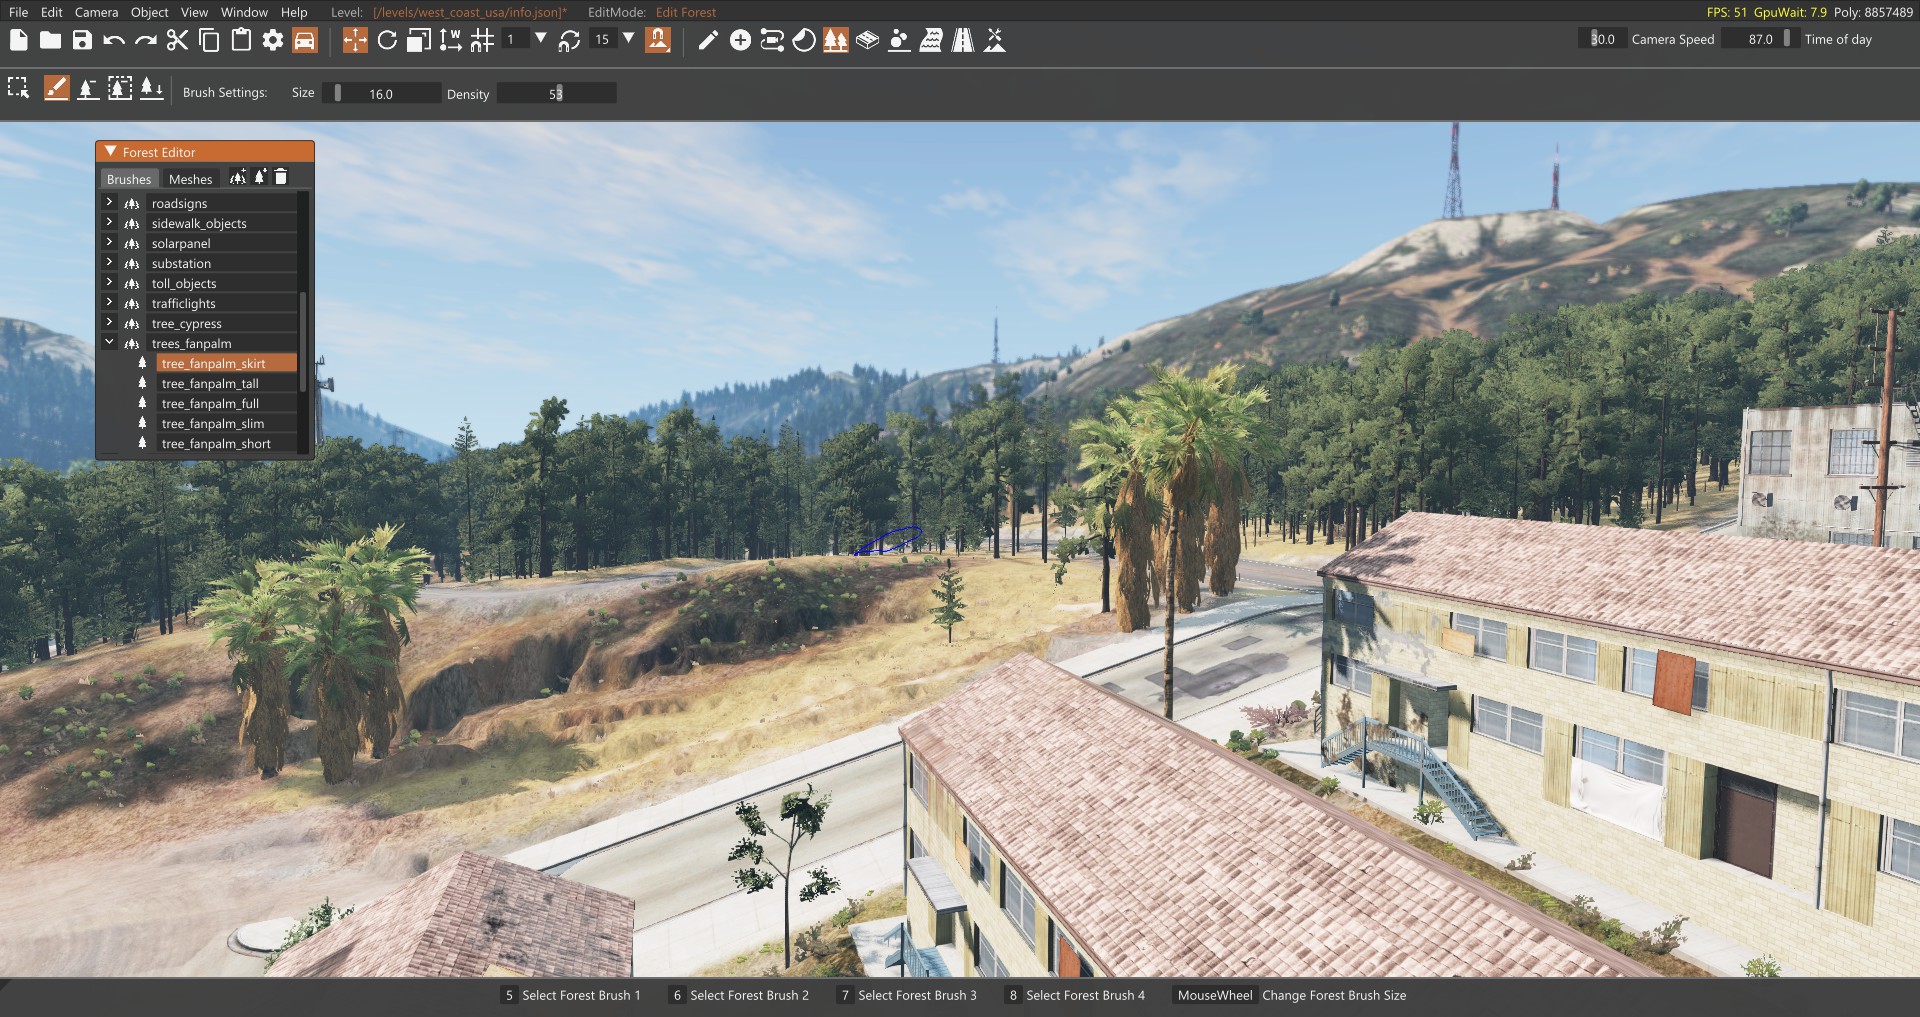This screenshot has height=1017, width=1920.
Task: Open the terrain tools mountain icon
Action: pos(995,40)
